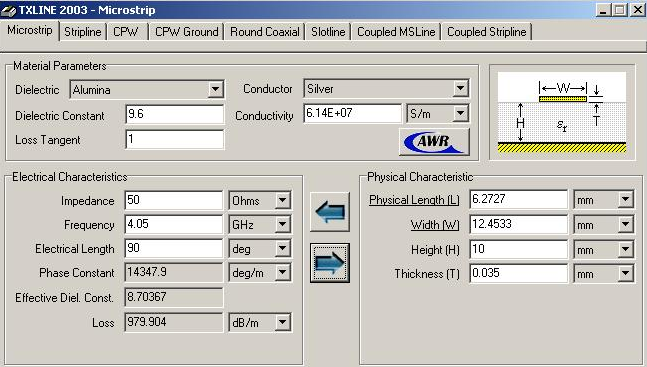Switch to Coupled MSLine tab
The width and height of the screenshot is (647, 367).
[x=396, y=32]
